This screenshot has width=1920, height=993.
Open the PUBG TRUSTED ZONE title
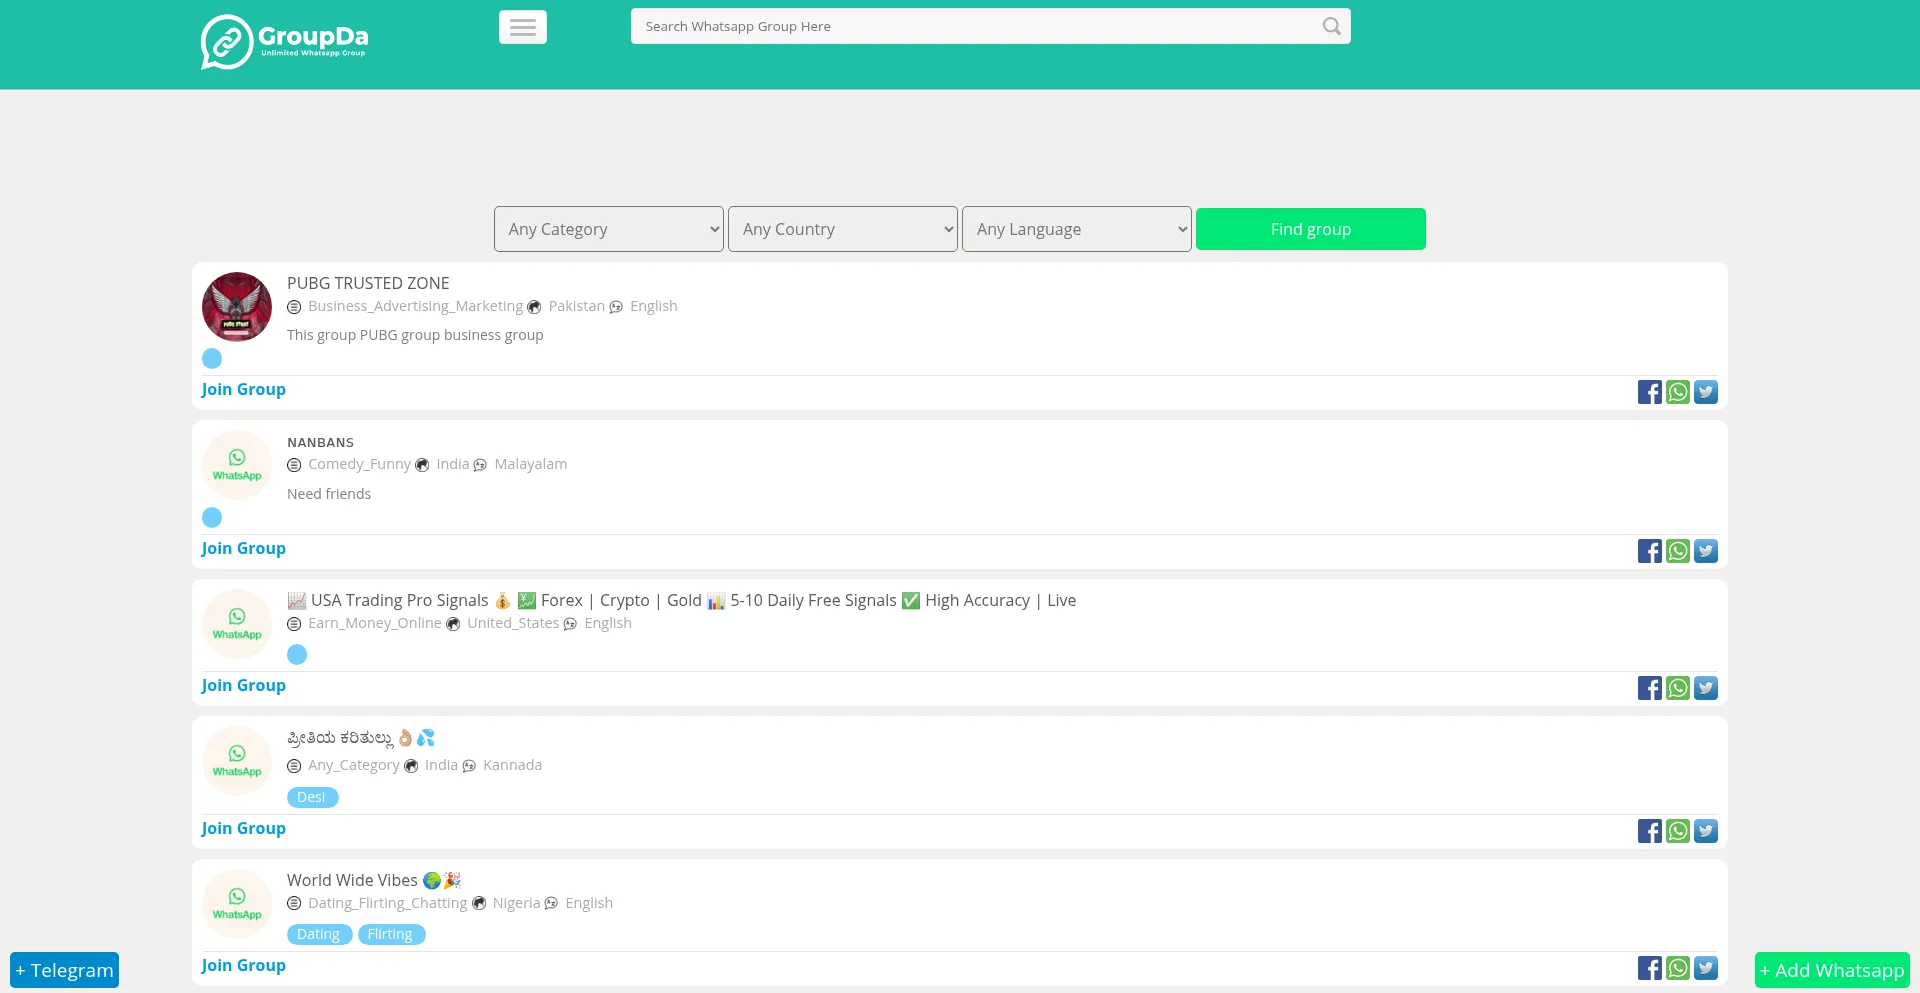[x=368, y=283]
